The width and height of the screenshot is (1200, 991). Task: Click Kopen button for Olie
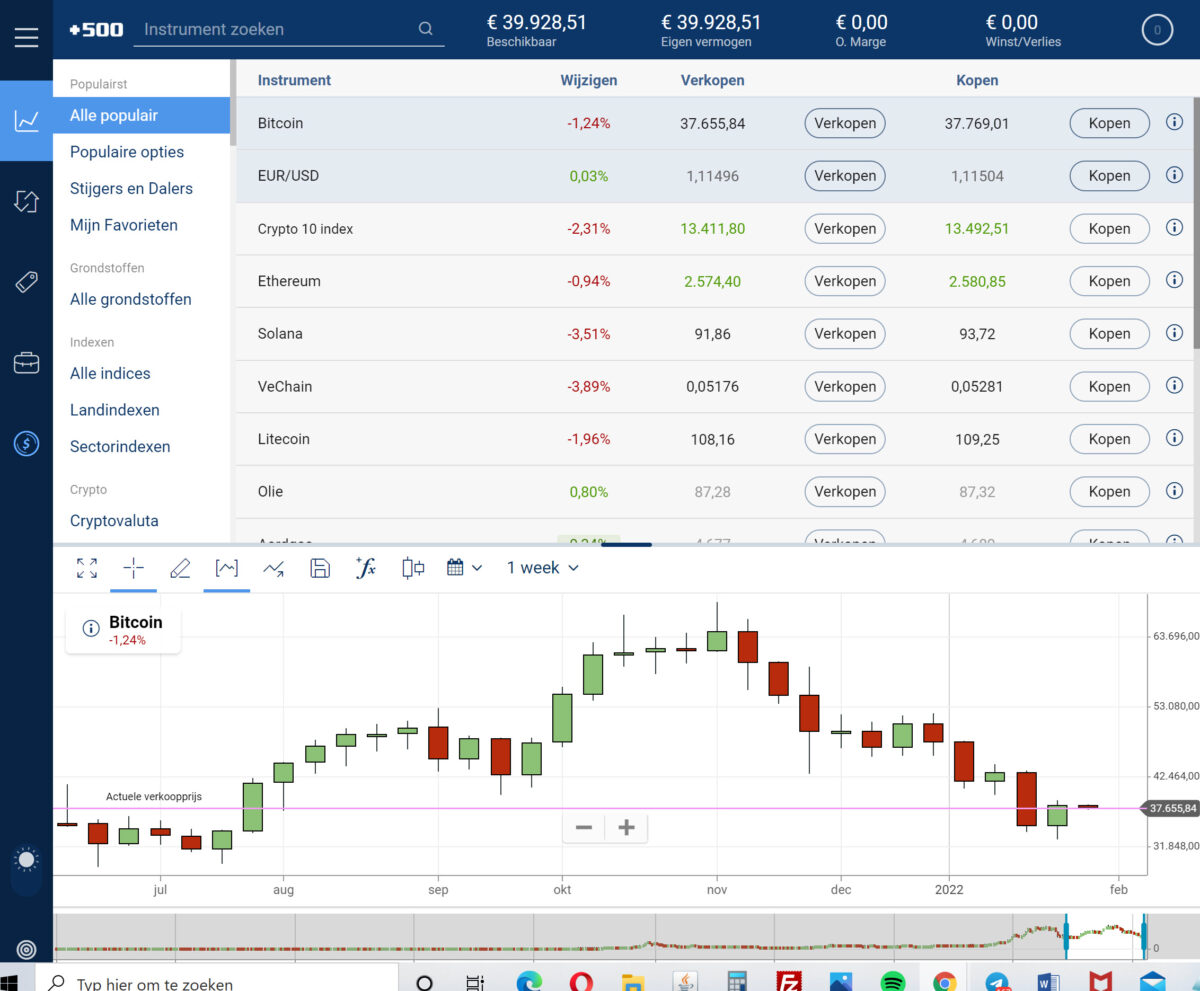pyautogui.click(x=1110, y=492)
